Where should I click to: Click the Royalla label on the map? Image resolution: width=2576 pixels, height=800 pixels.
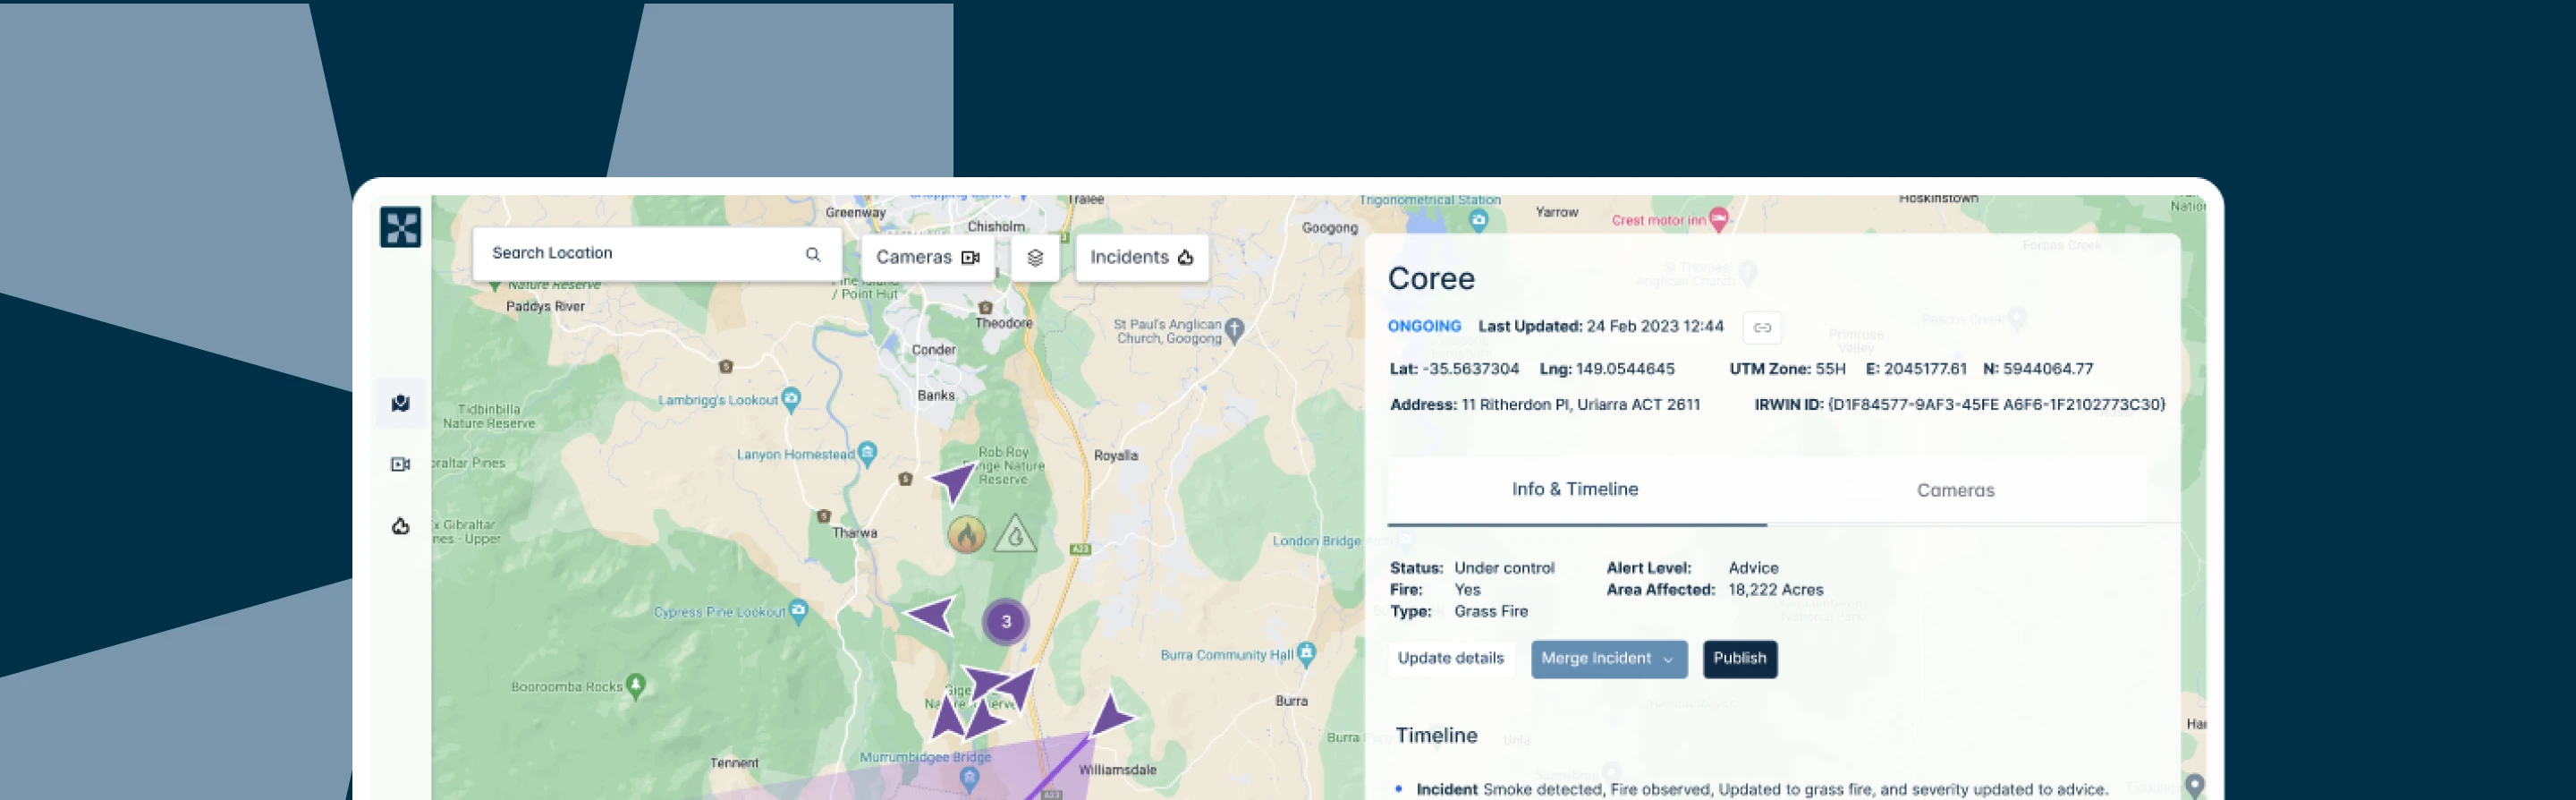coord(1115,456)
